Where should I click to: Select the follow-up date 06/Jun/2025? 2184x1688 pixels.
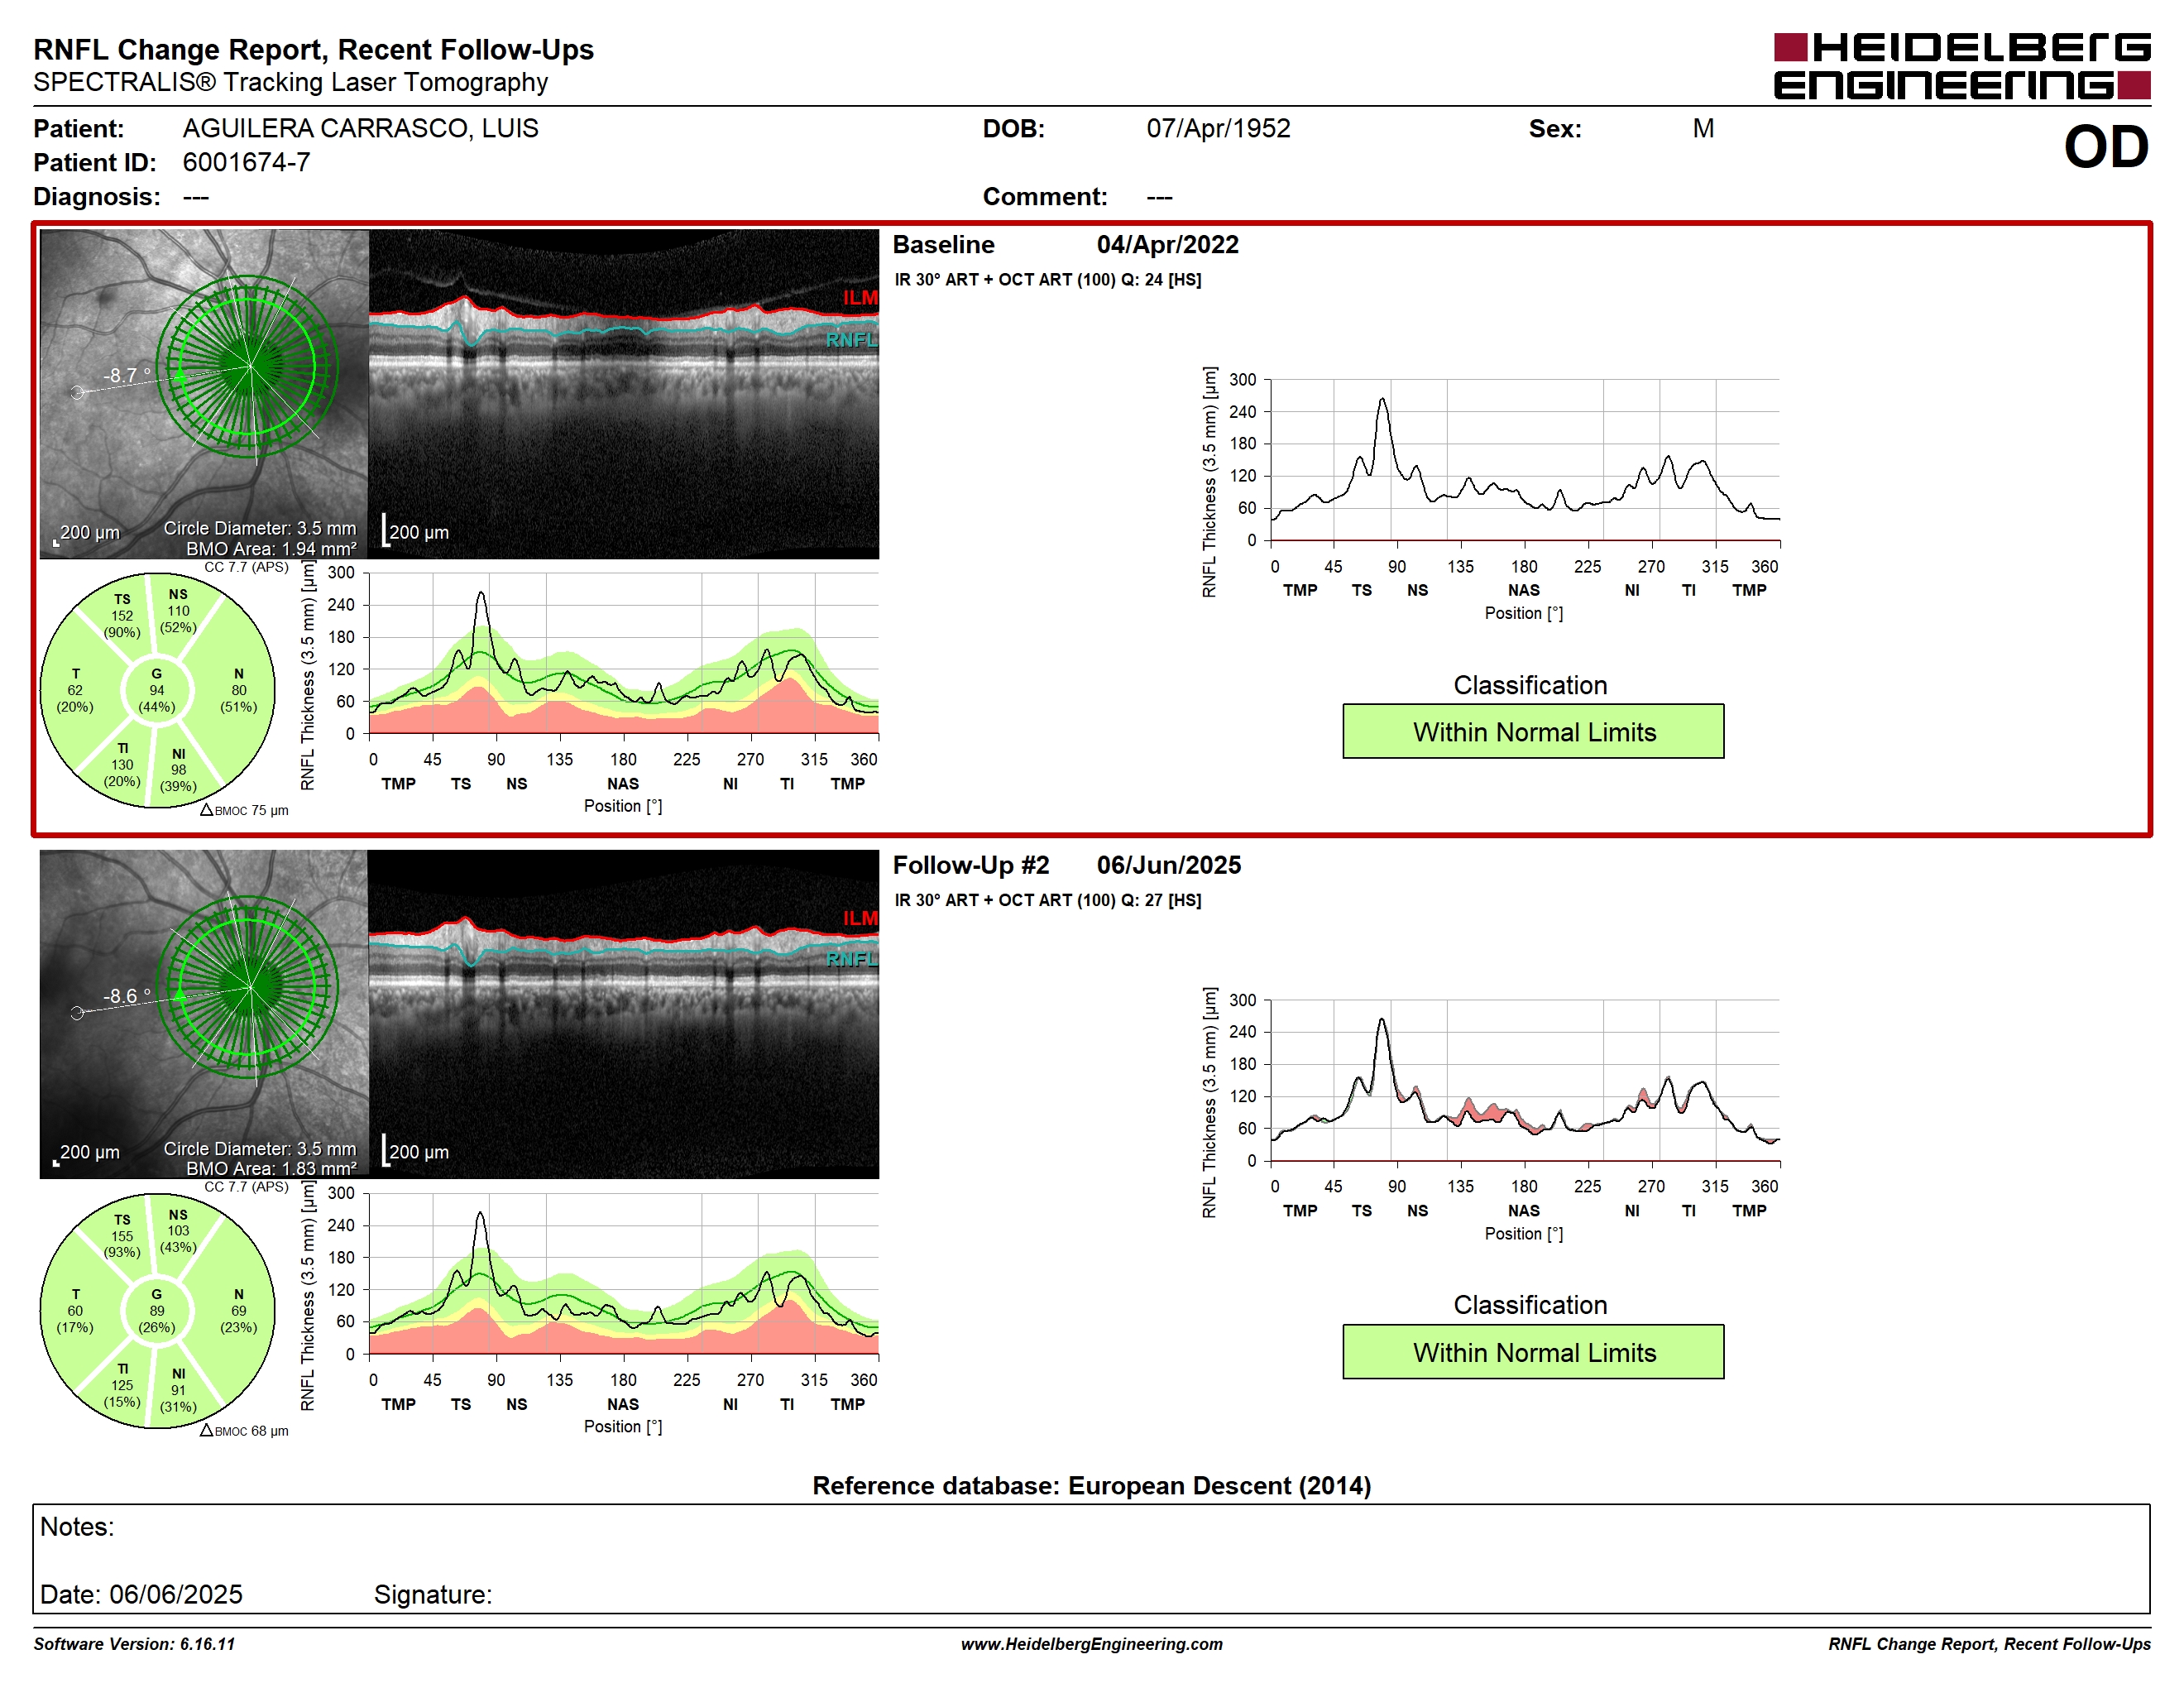click(x=1168, y=865)
